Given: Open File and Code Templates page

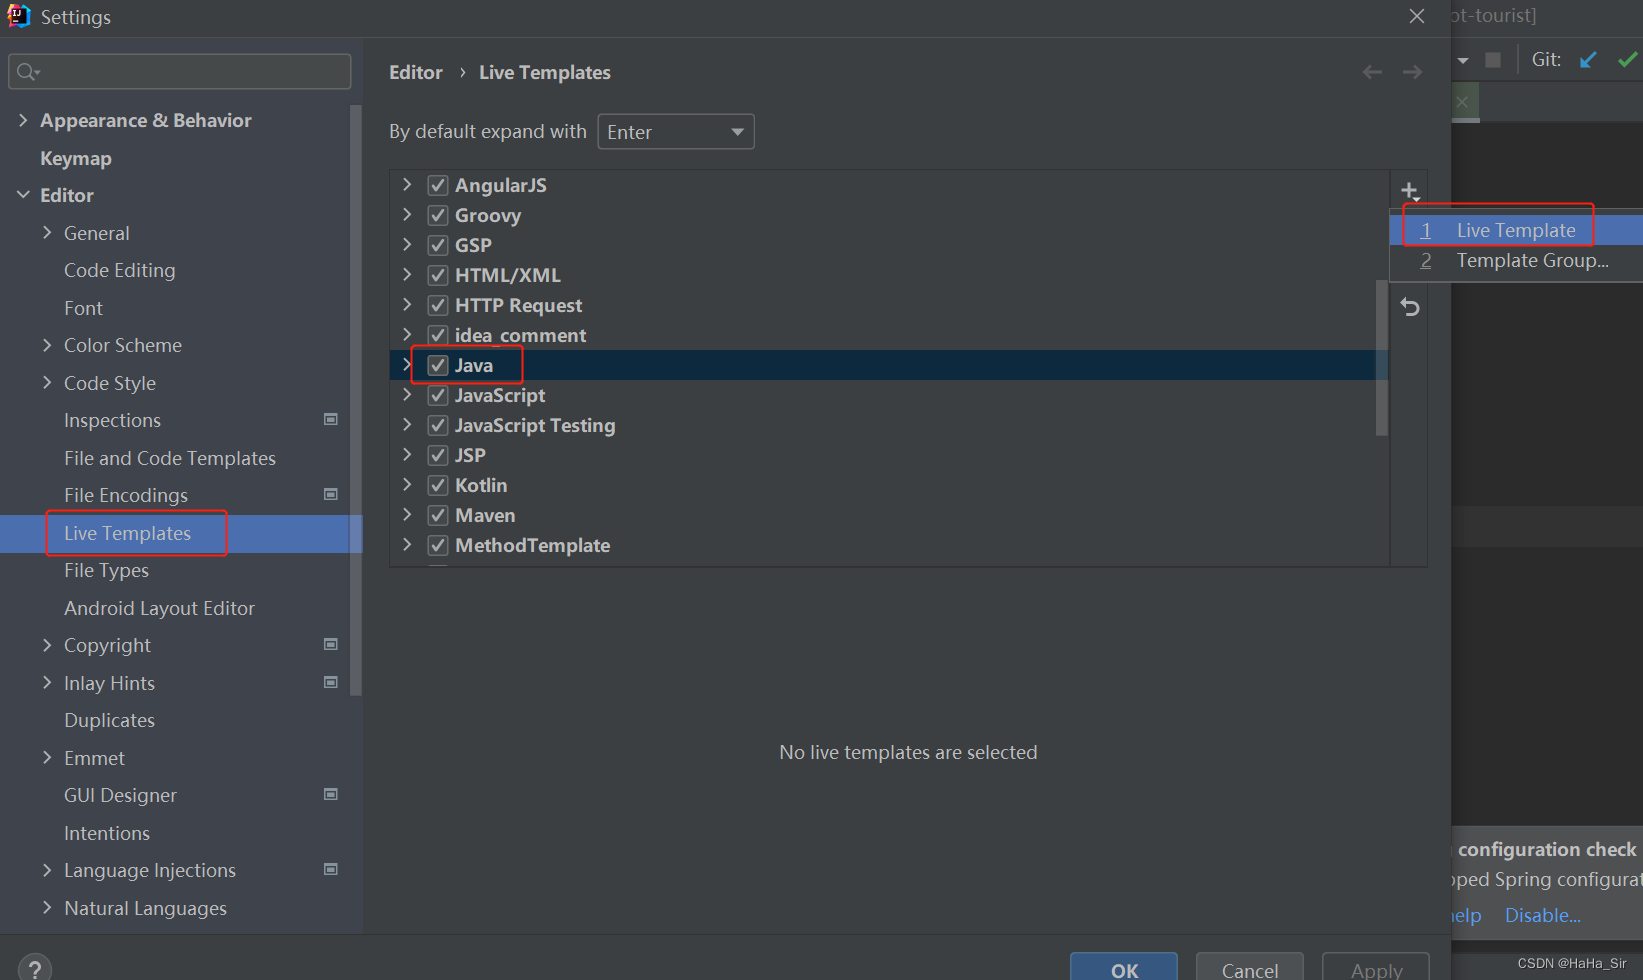Looking at the screenshot, I should coord(170,458).
